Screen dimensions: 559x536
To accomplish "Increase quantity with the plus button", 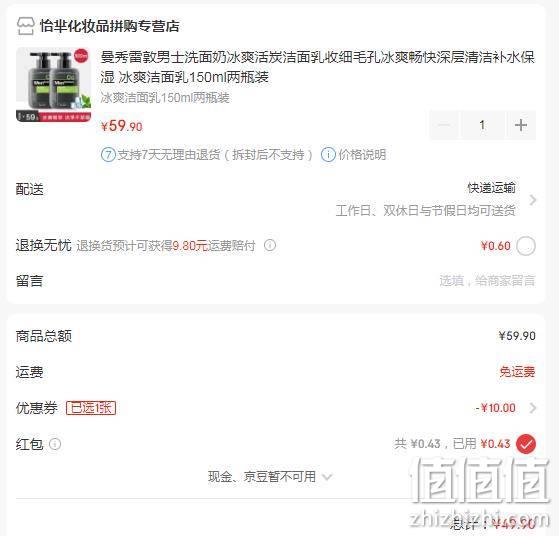I will point(520,125).
